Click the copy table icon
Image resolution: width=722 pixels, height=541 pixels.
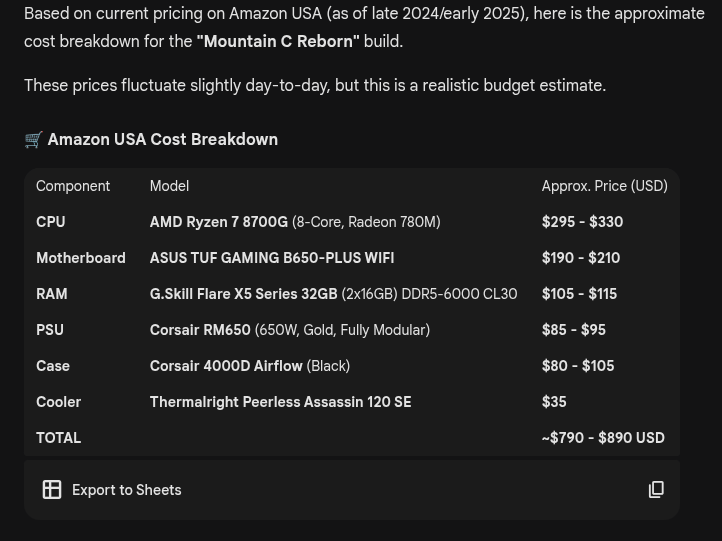coord(656,490)
